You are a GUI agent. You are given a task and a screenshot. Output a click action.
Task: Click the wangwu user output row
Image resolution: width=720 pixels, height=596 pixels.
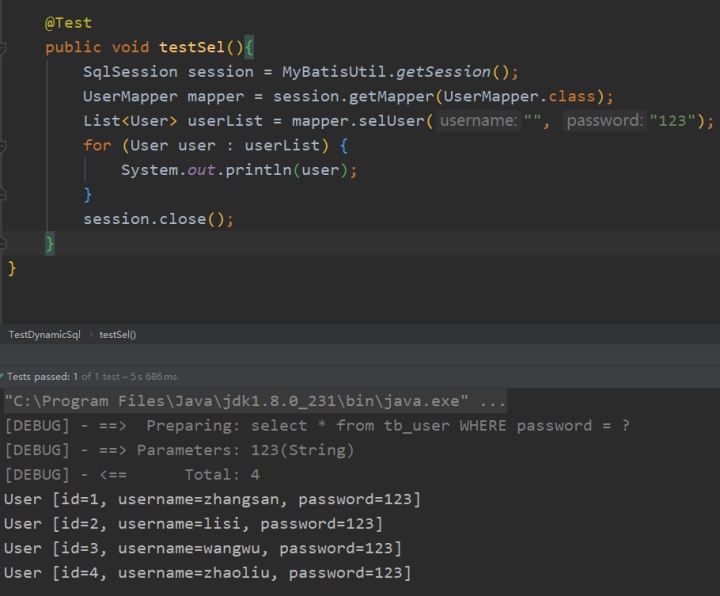(x=202, y=549)
